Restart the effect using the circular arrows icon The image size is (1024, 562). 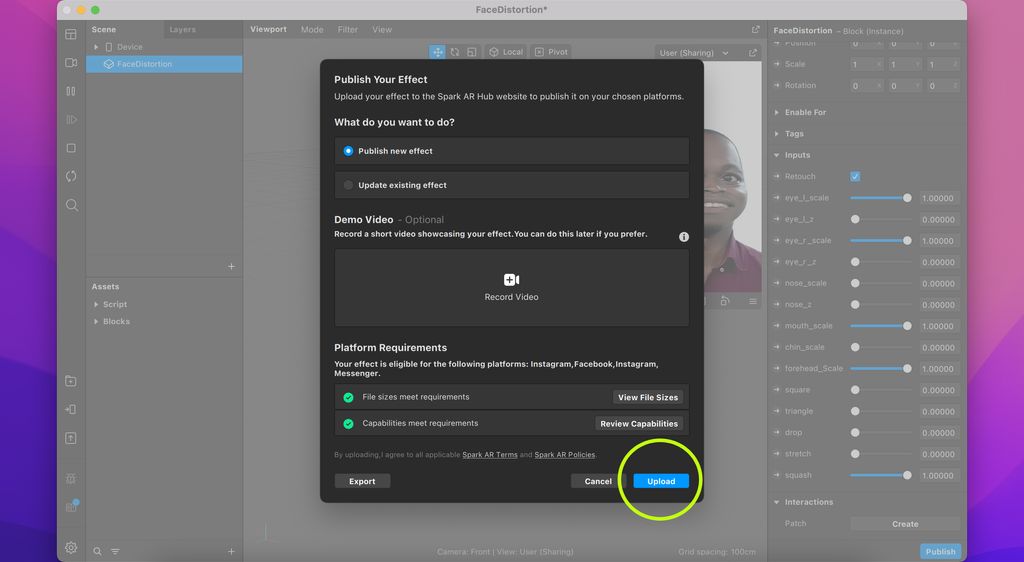pos(71,176)
